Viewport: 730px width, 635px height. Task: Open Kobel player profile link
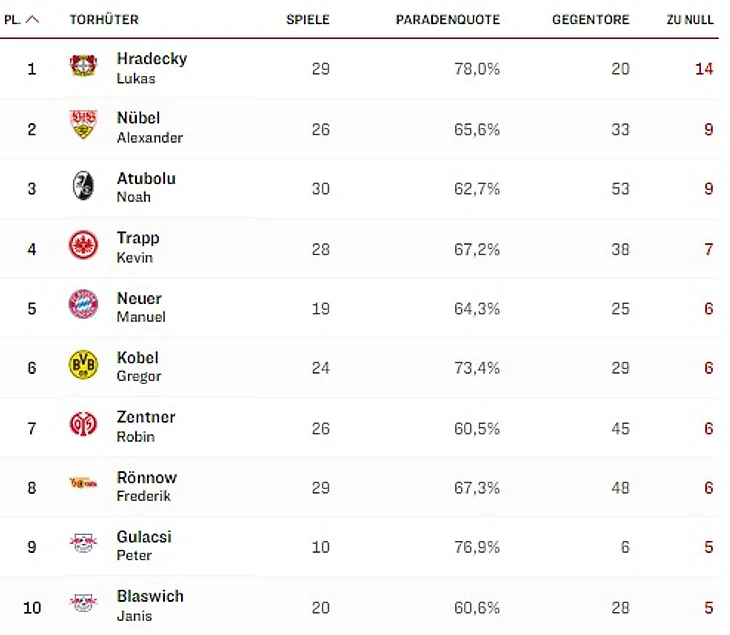pyautogui.click(x=137, y=357)
